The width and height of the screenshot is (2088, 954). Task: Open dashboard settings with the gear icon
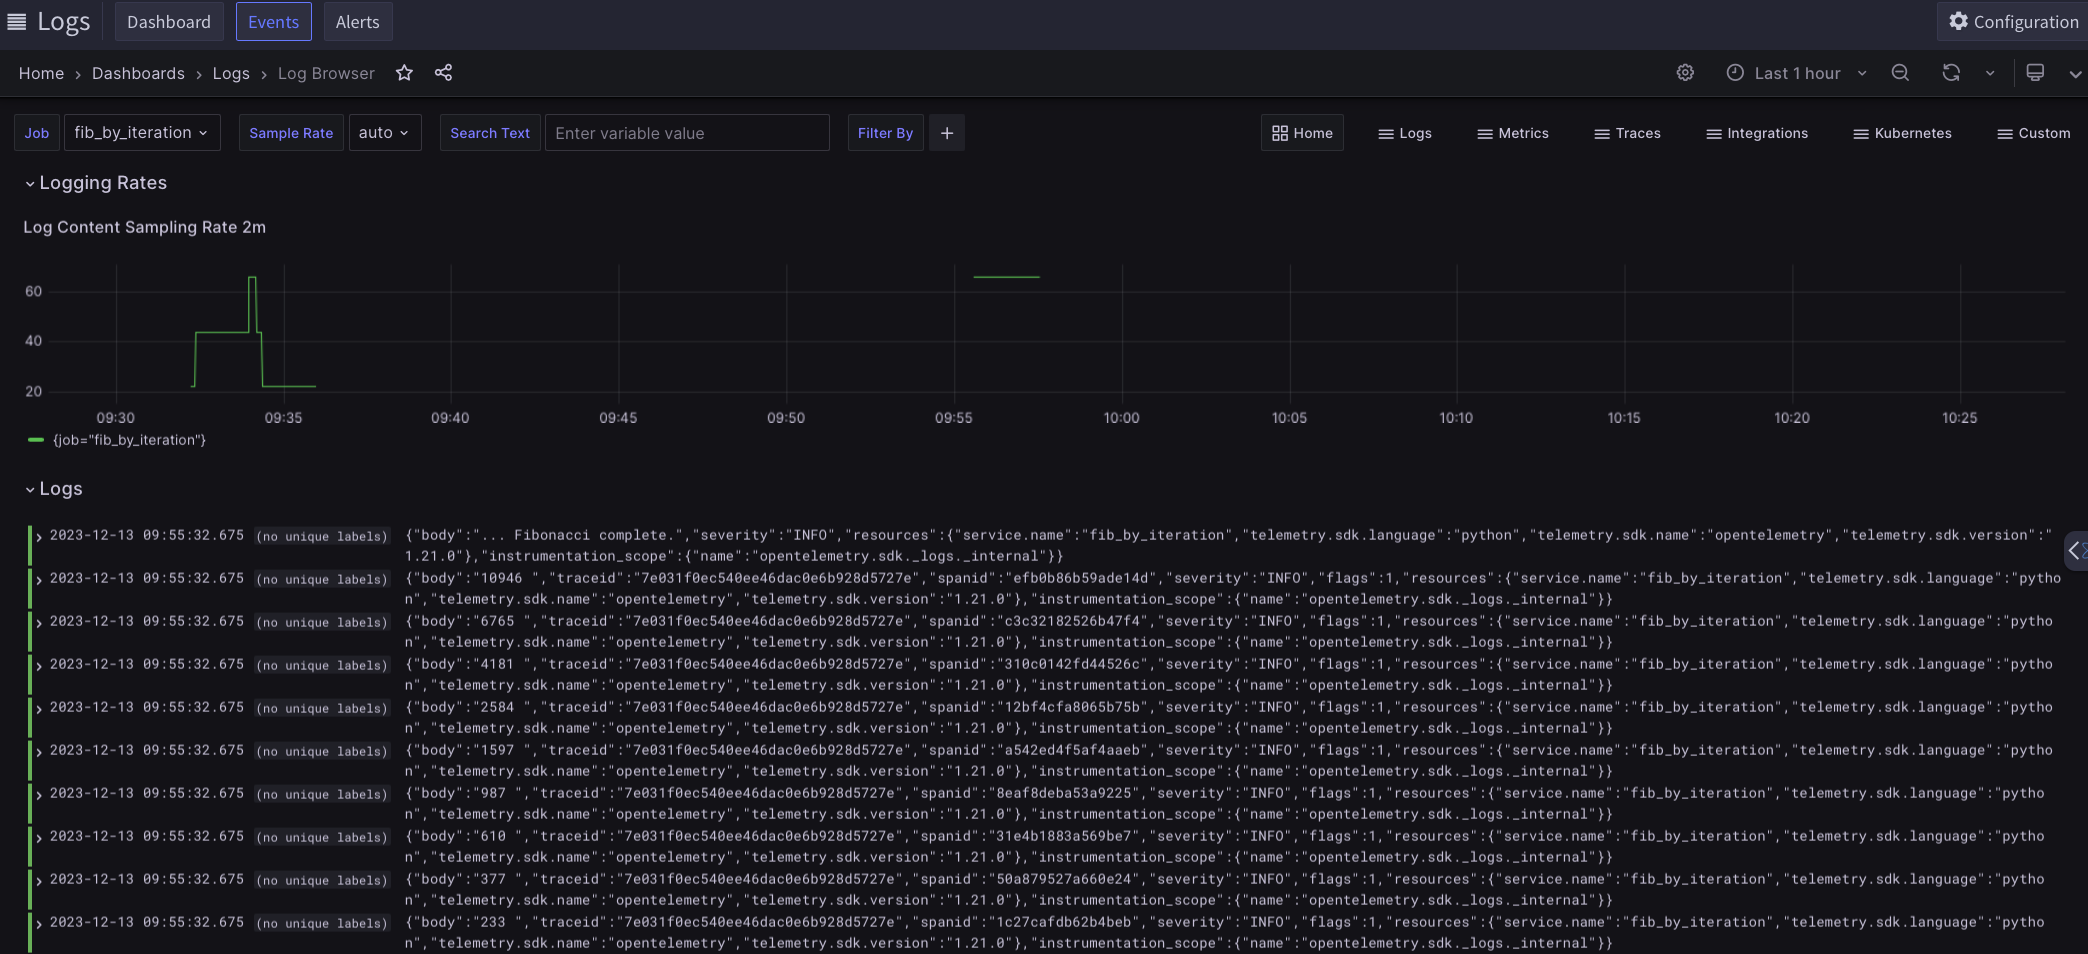[x=1686, y=72]
